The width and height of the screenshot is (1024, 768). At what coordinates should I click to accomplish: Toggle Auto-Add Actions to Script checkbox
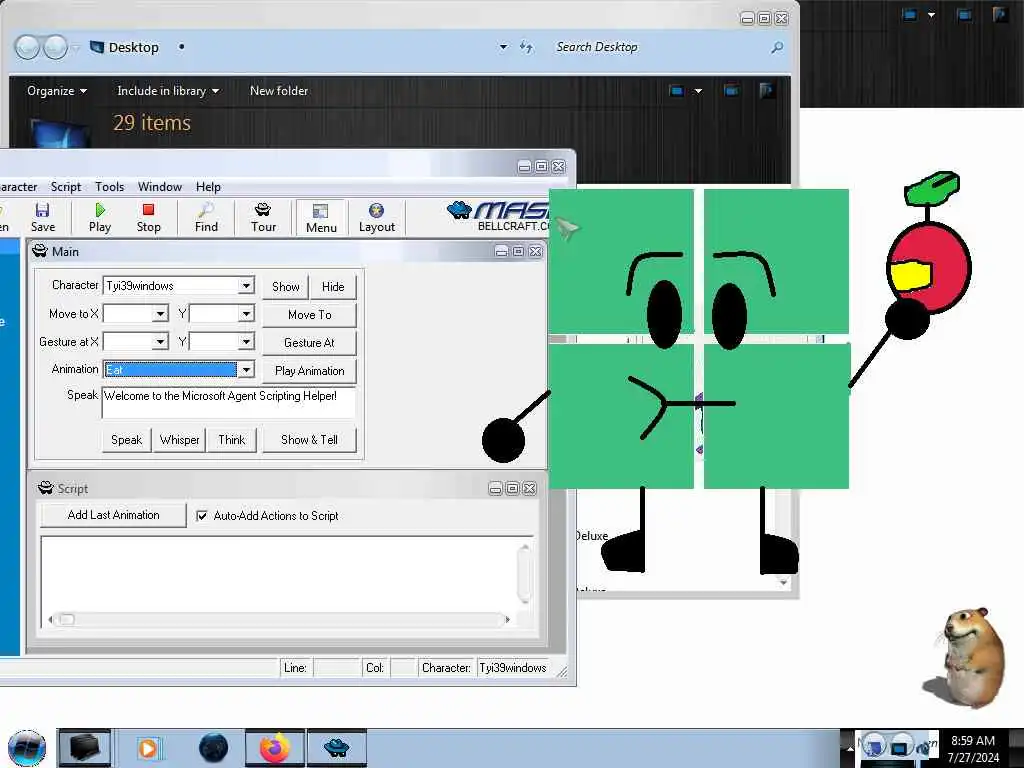pos(202,516)
